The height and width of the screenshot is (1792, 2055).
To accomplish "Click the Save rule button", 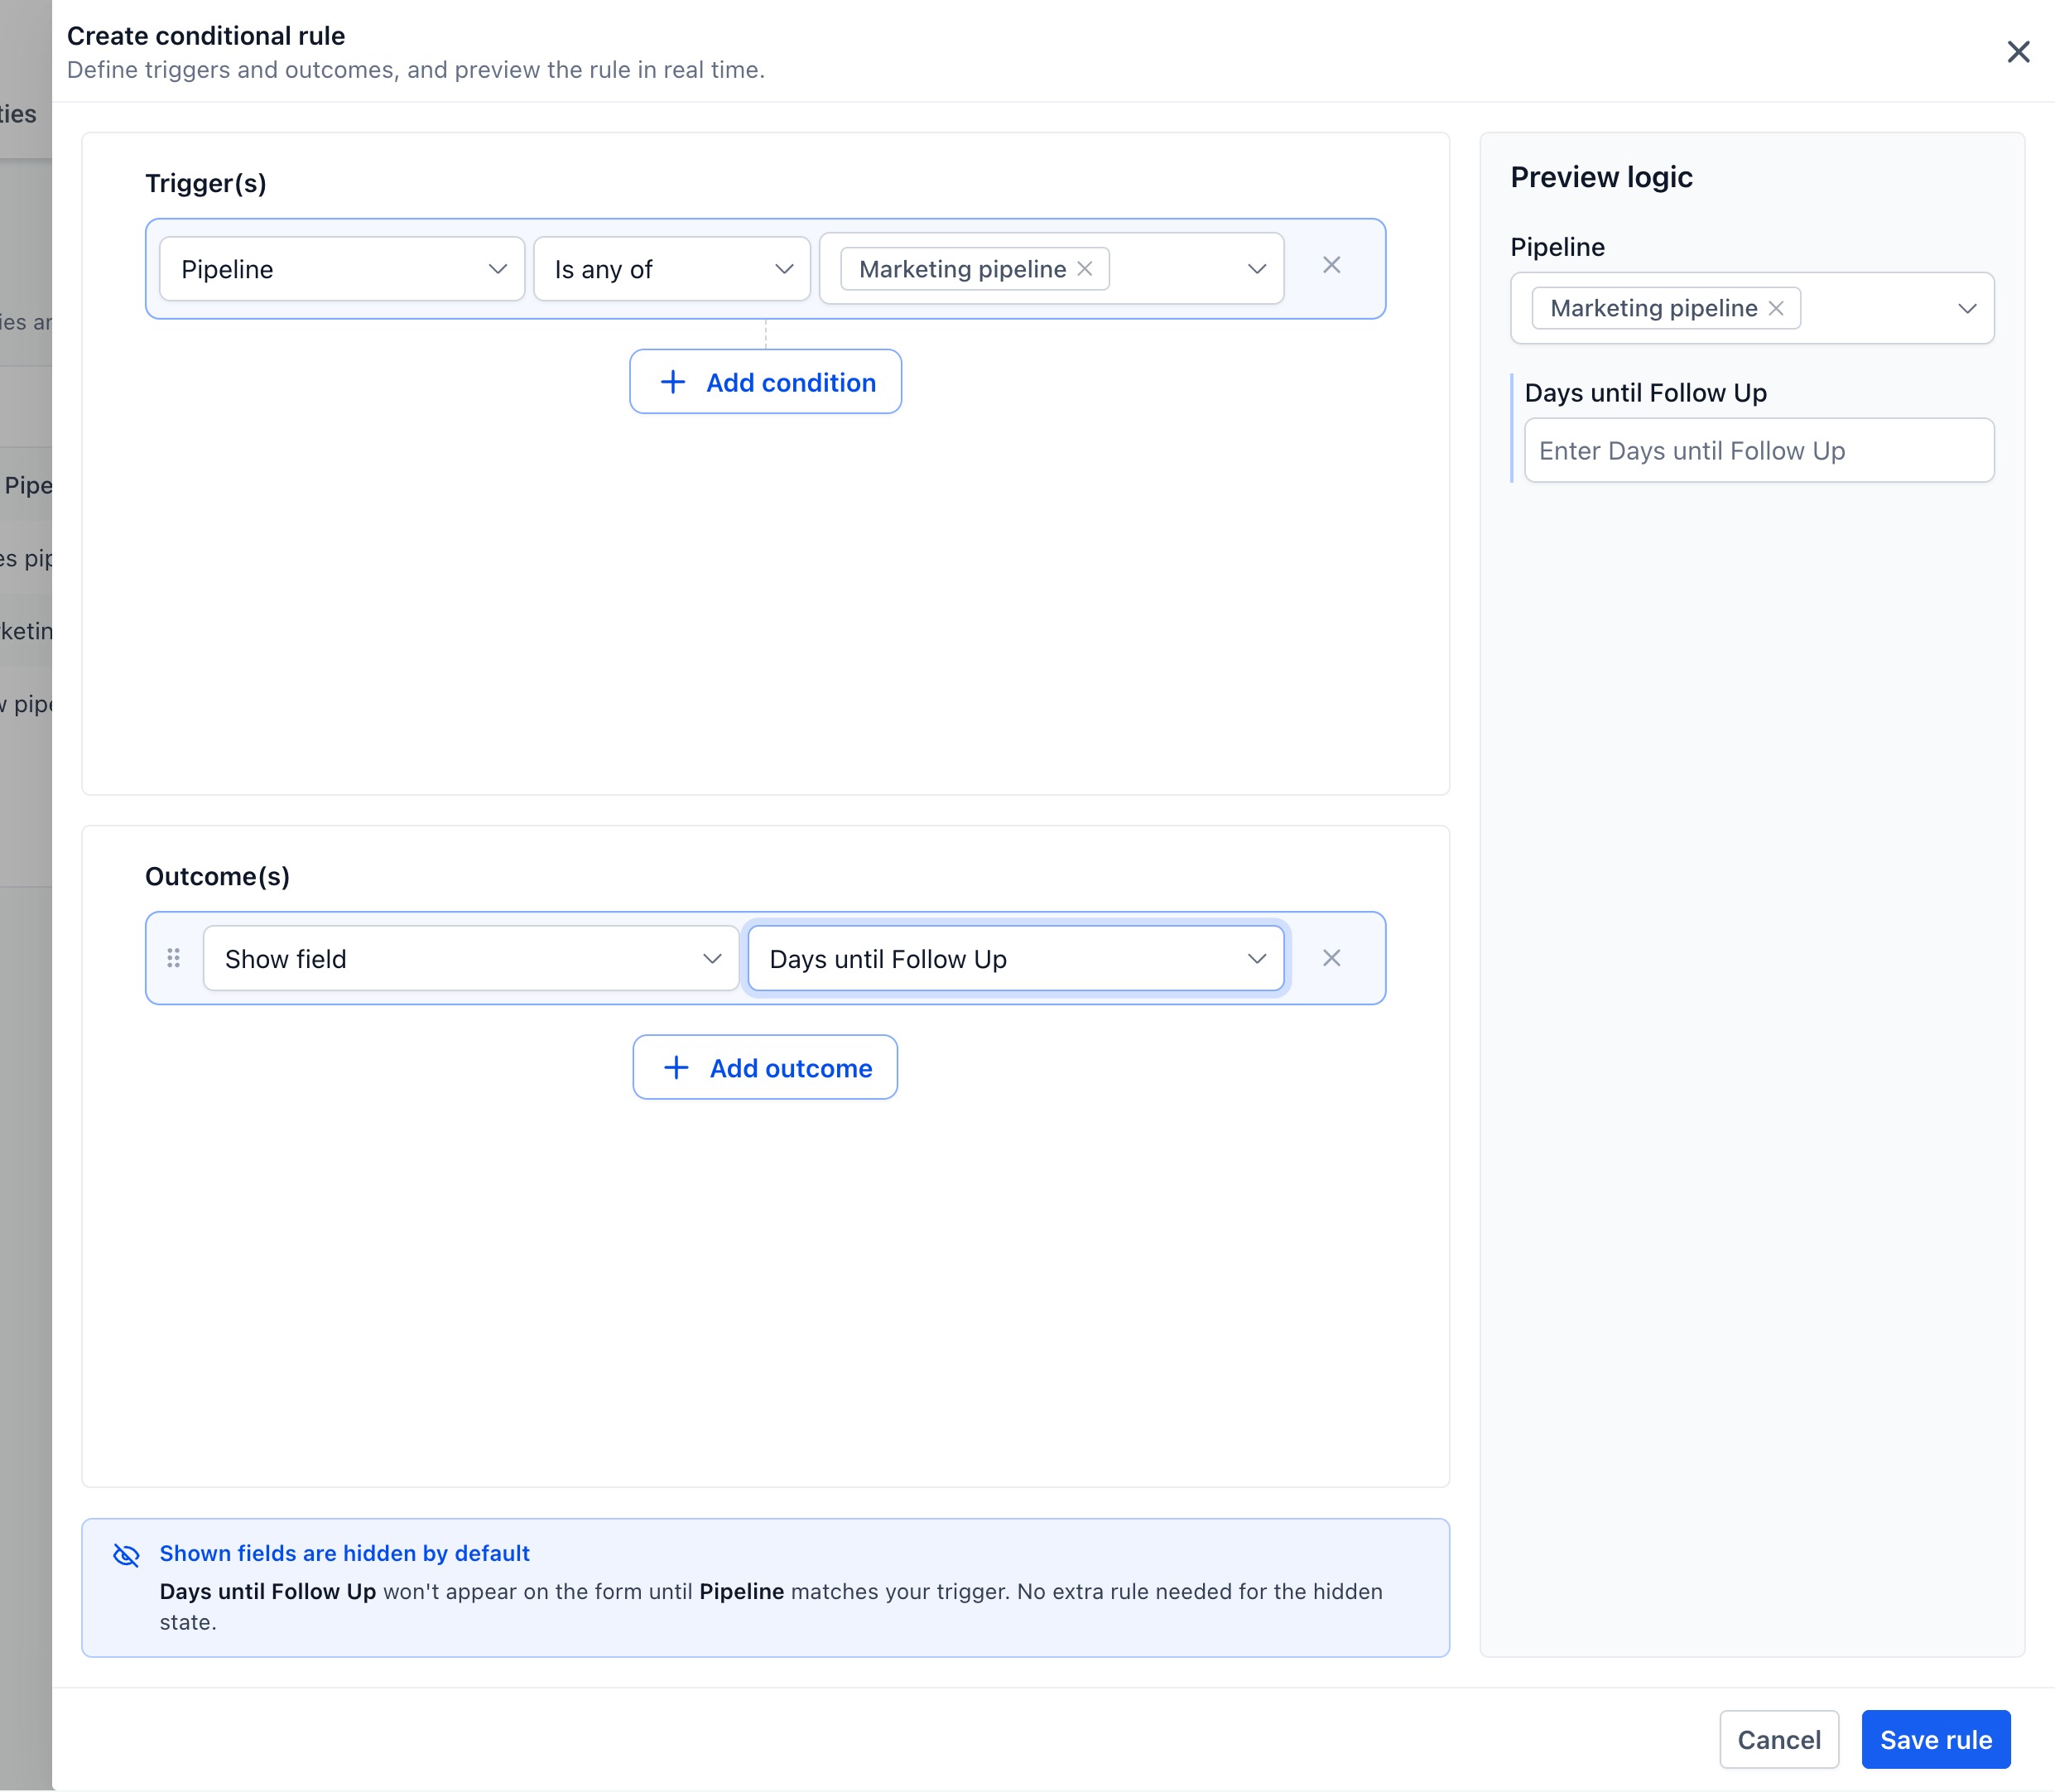I will 1936,1739.
